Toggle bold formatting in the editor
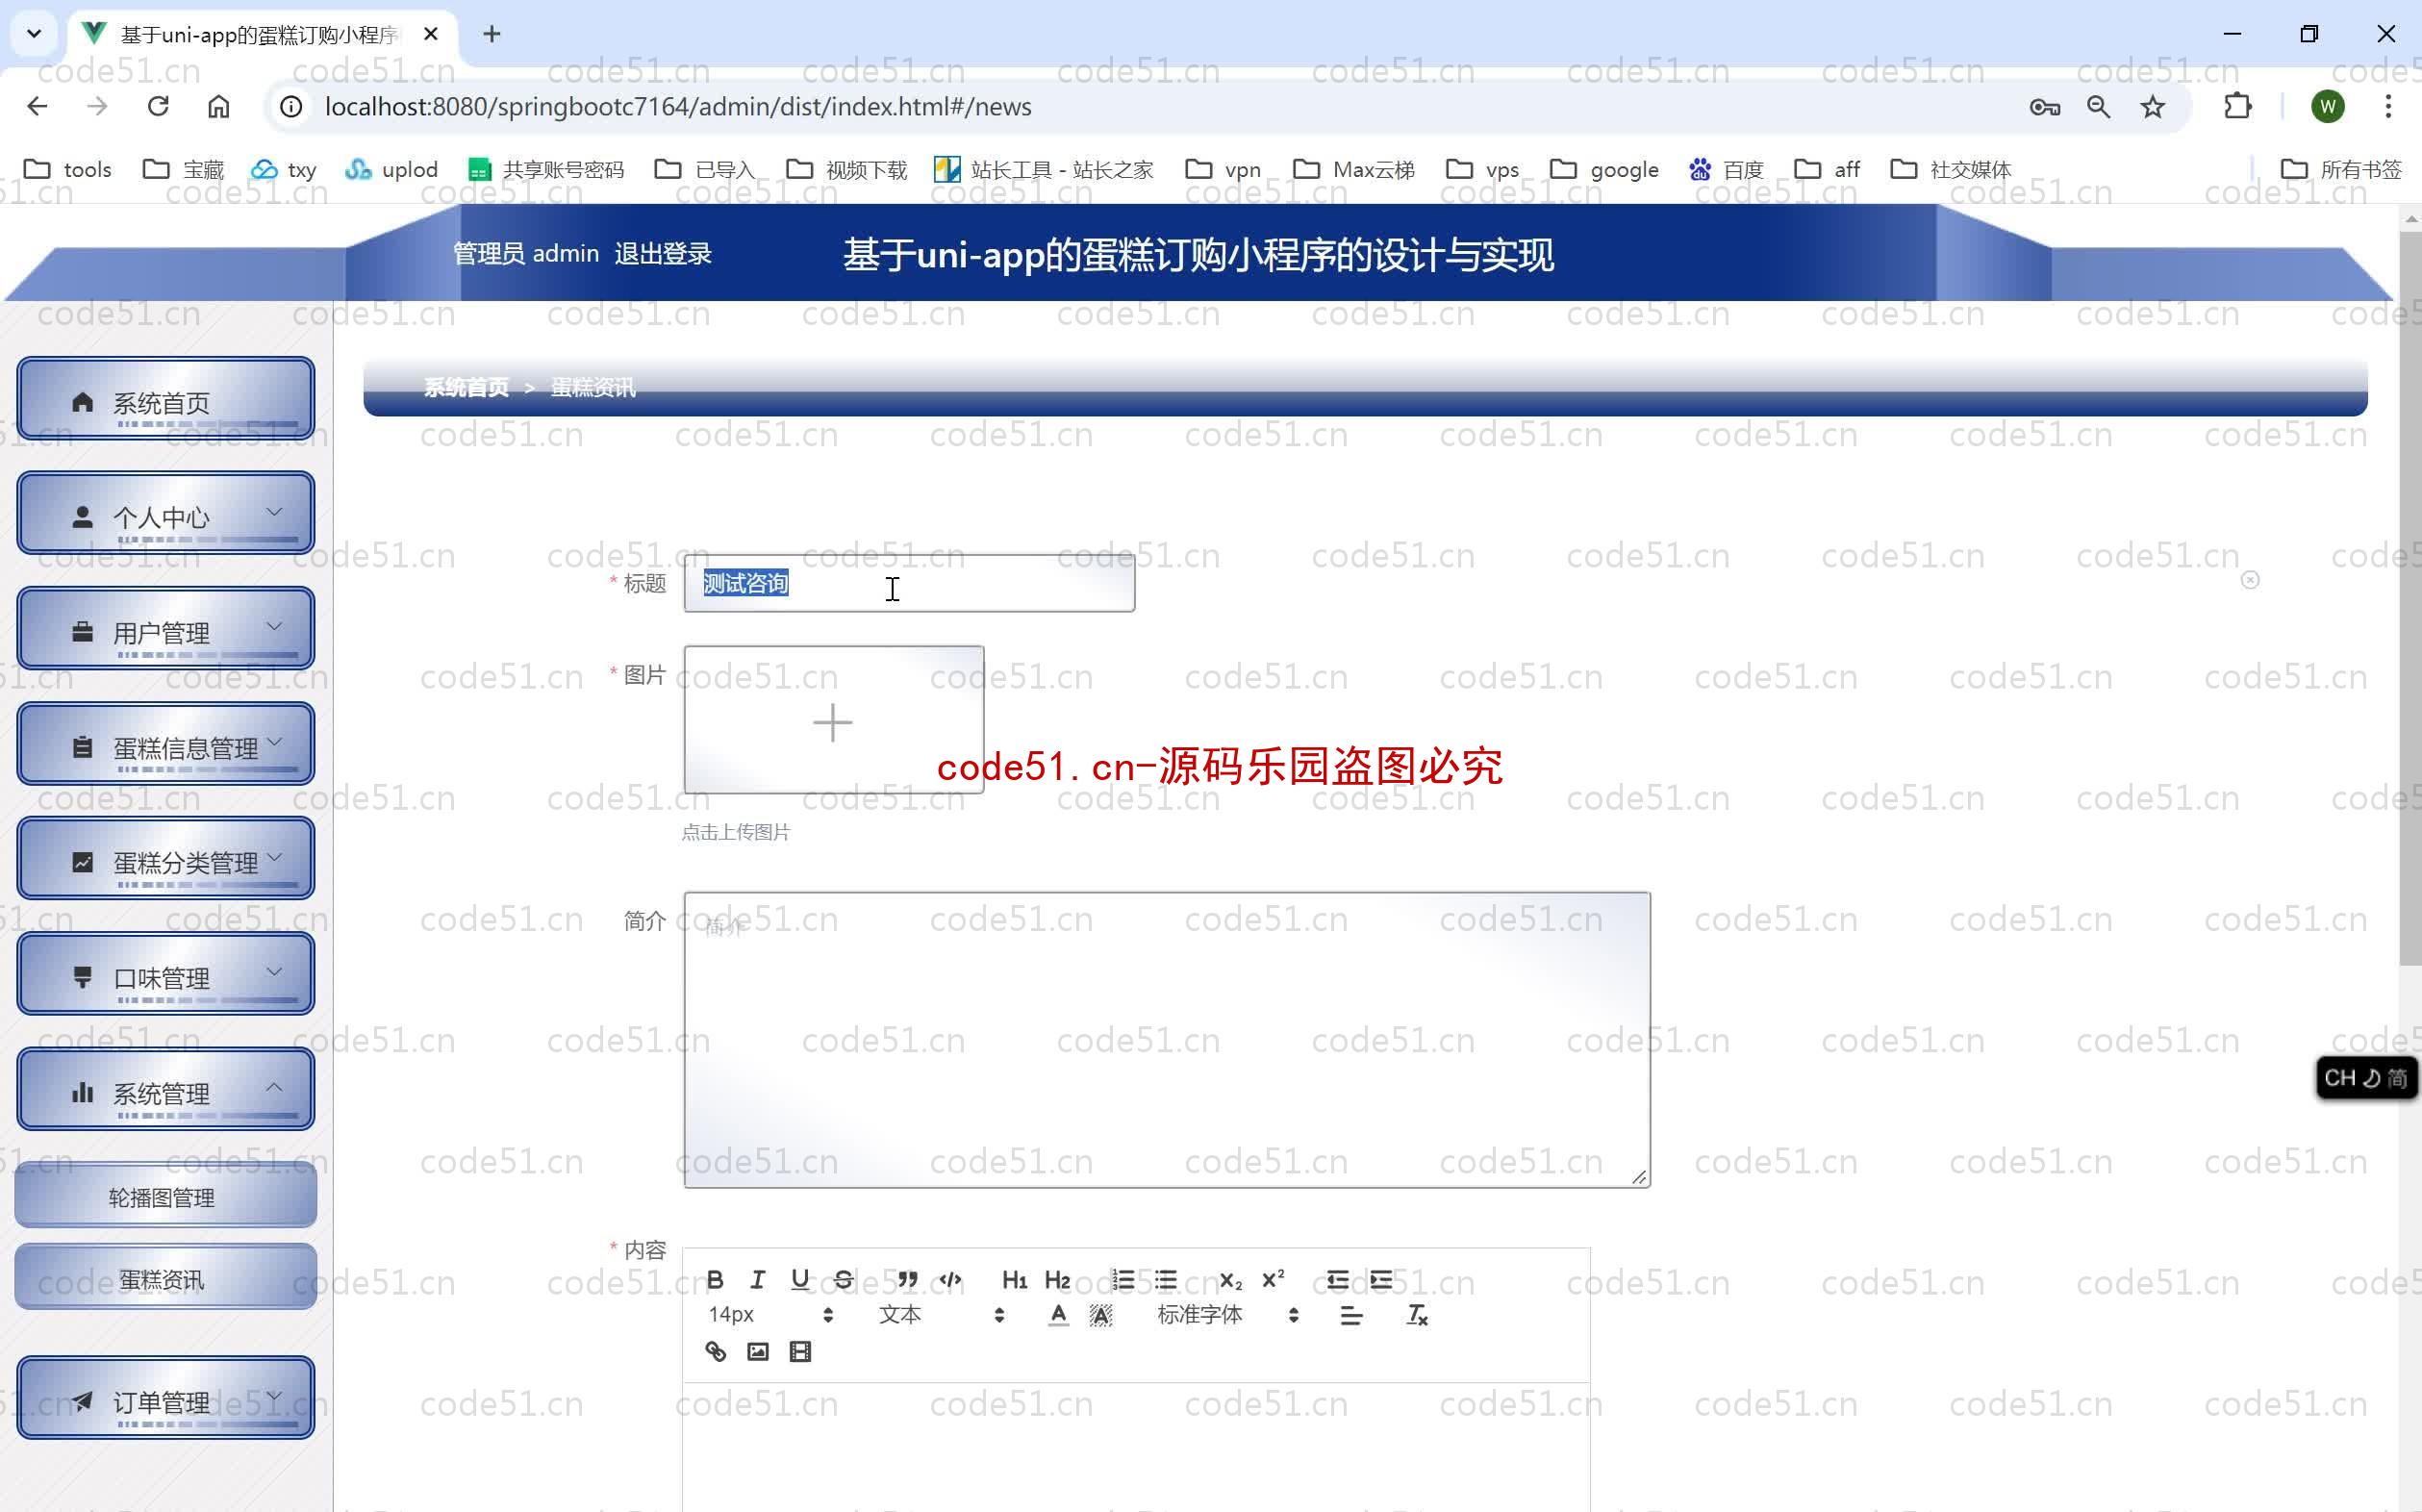The width and height of the screenshot is (2422, 1512). (715, 1279)
